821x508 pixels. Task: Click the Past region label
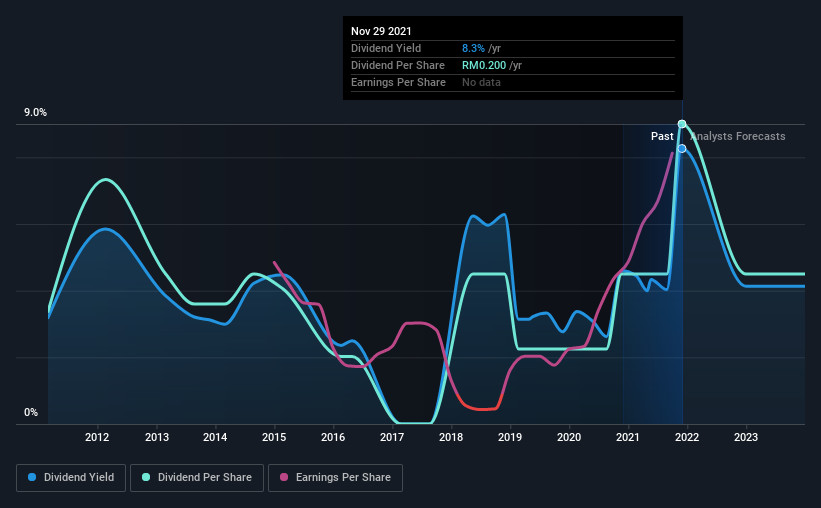tap(662, 136)
